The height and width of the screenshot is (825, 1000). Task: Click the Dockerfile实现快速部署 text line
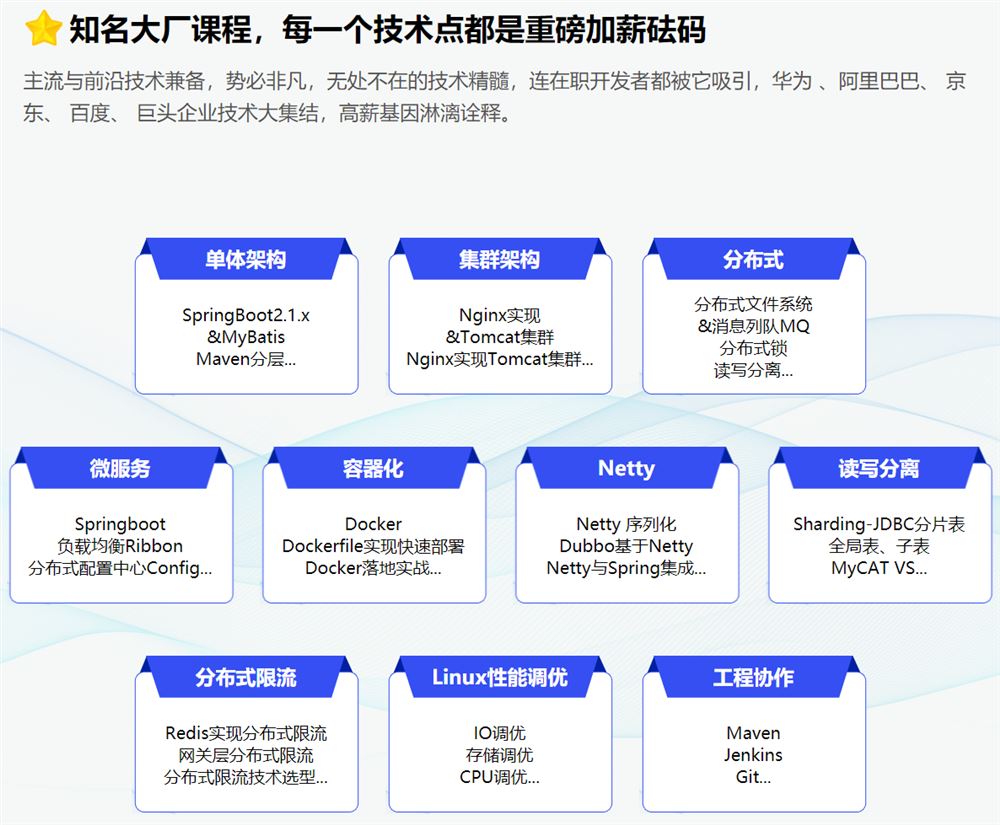pyautogui.click(x=374, y=546)
